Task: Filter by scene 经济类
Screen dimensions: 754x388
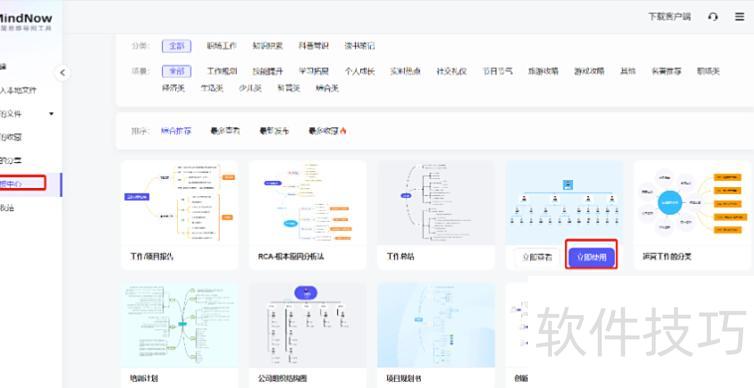Action: (x=173, y=88)
